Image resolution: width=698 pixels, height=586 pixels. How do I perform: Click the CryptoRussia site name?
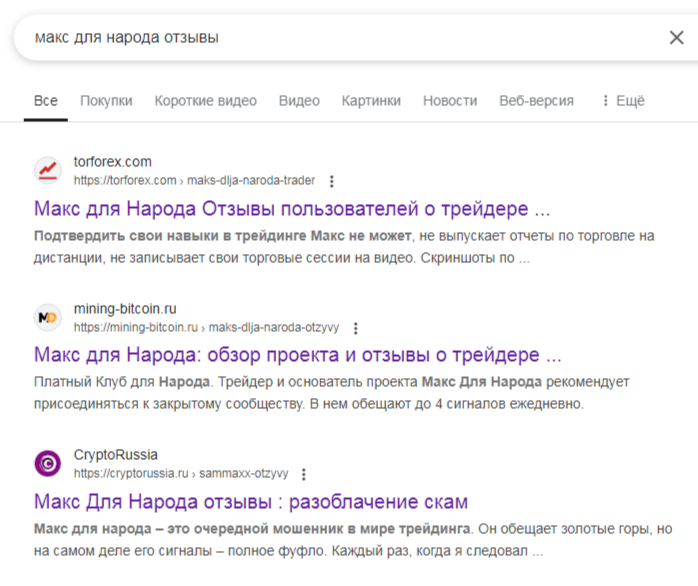116,455
